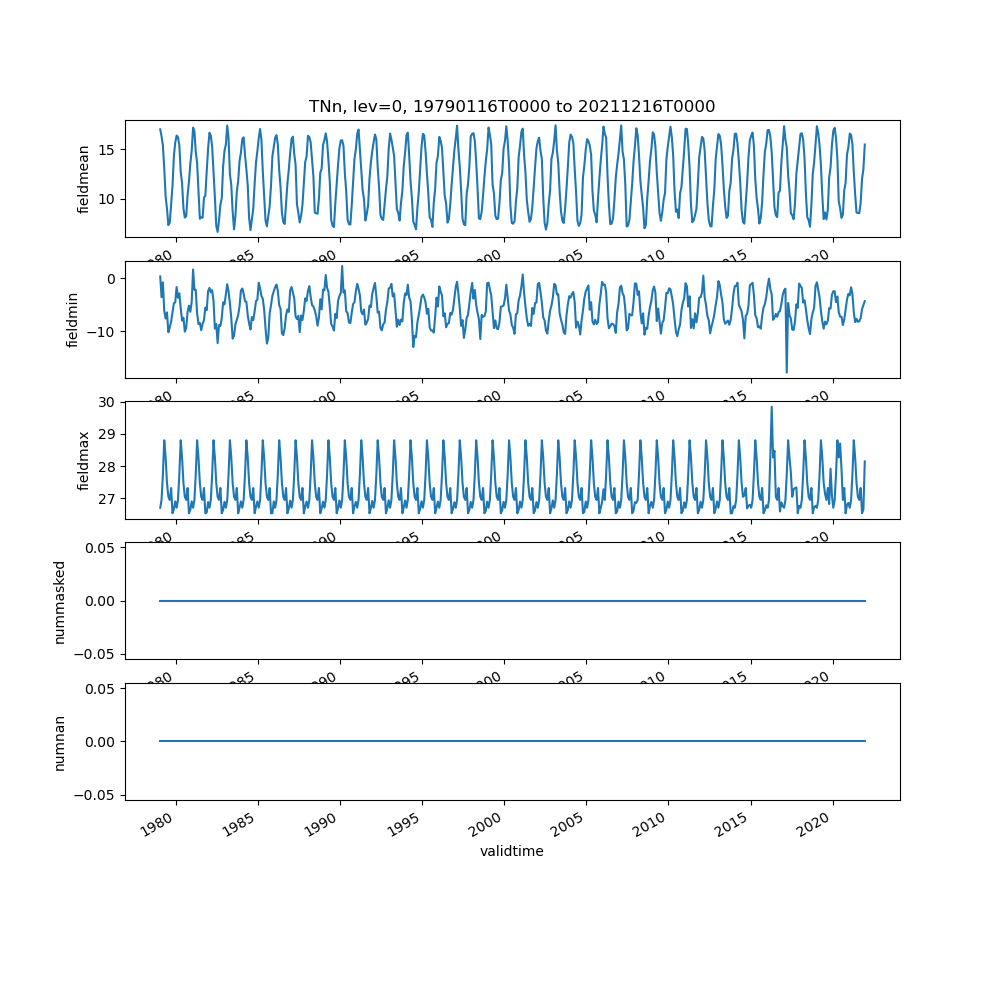Click the -10 tick on fieldmin axis
The width and height of the screenshot is (1000, 1000).
tap(102, 331)
